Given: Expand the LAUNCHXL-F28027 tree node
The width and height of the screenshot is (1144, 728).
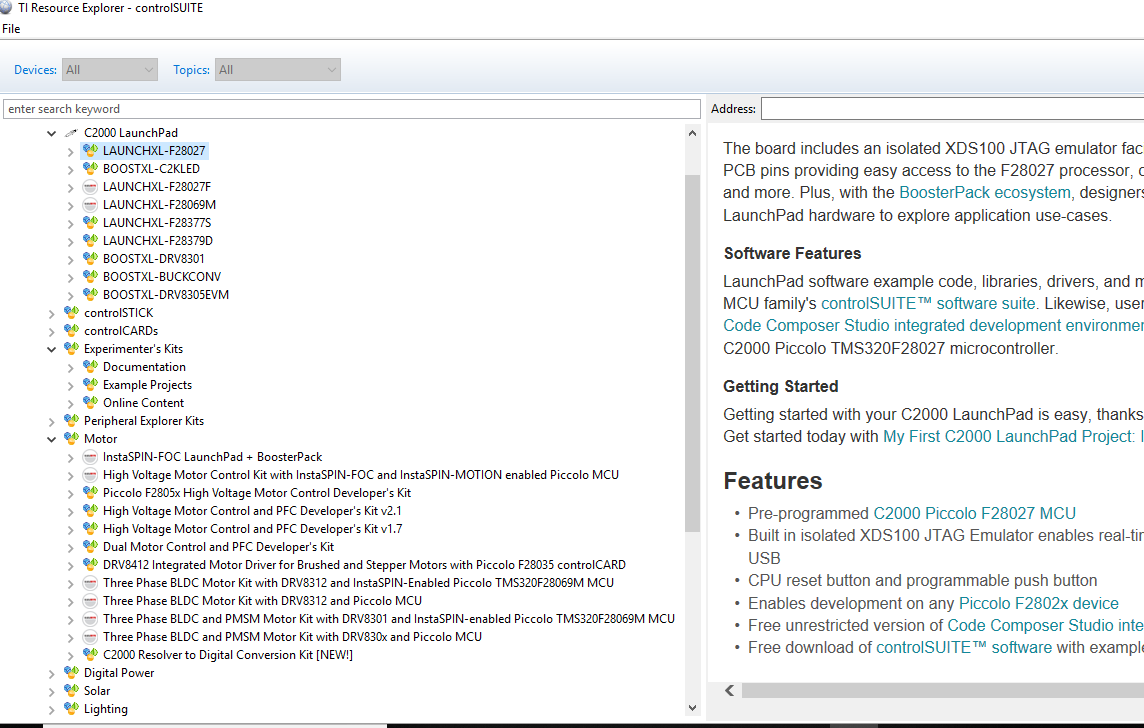Looking at the screenshot, I should click(x=70, y=151).
